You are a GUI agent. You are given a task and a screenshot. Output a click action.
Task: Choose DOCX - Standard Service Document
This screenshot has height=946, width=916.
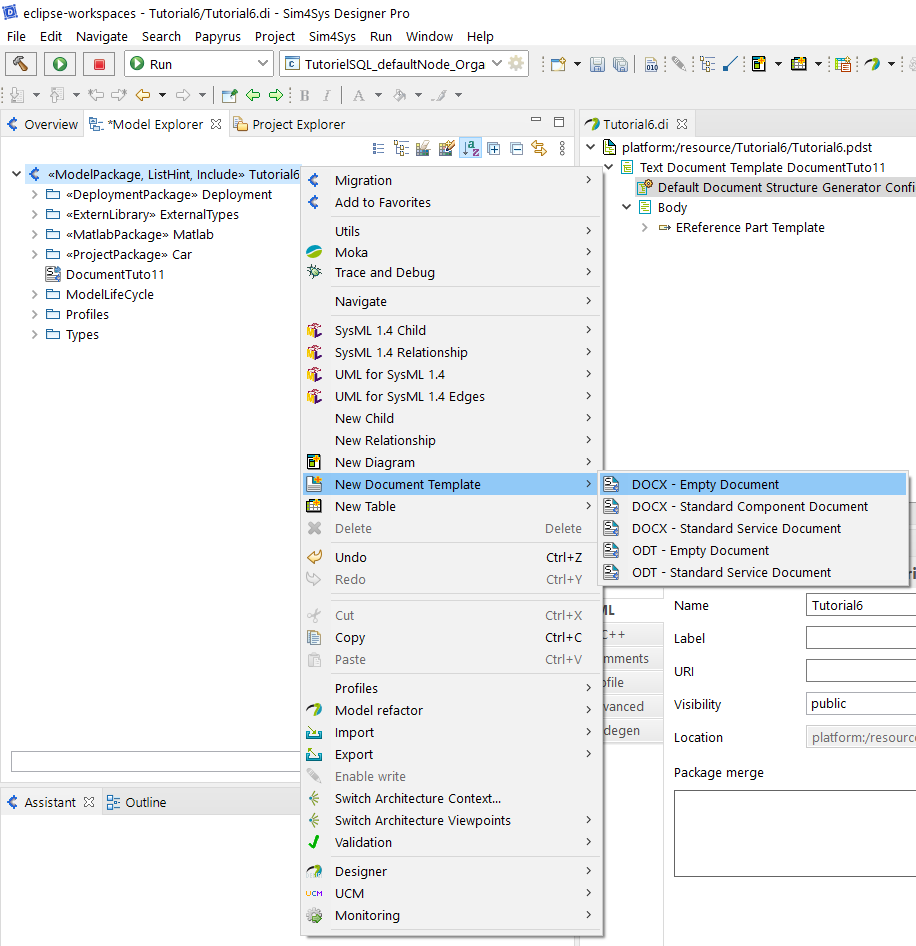(x=754, y=529)
